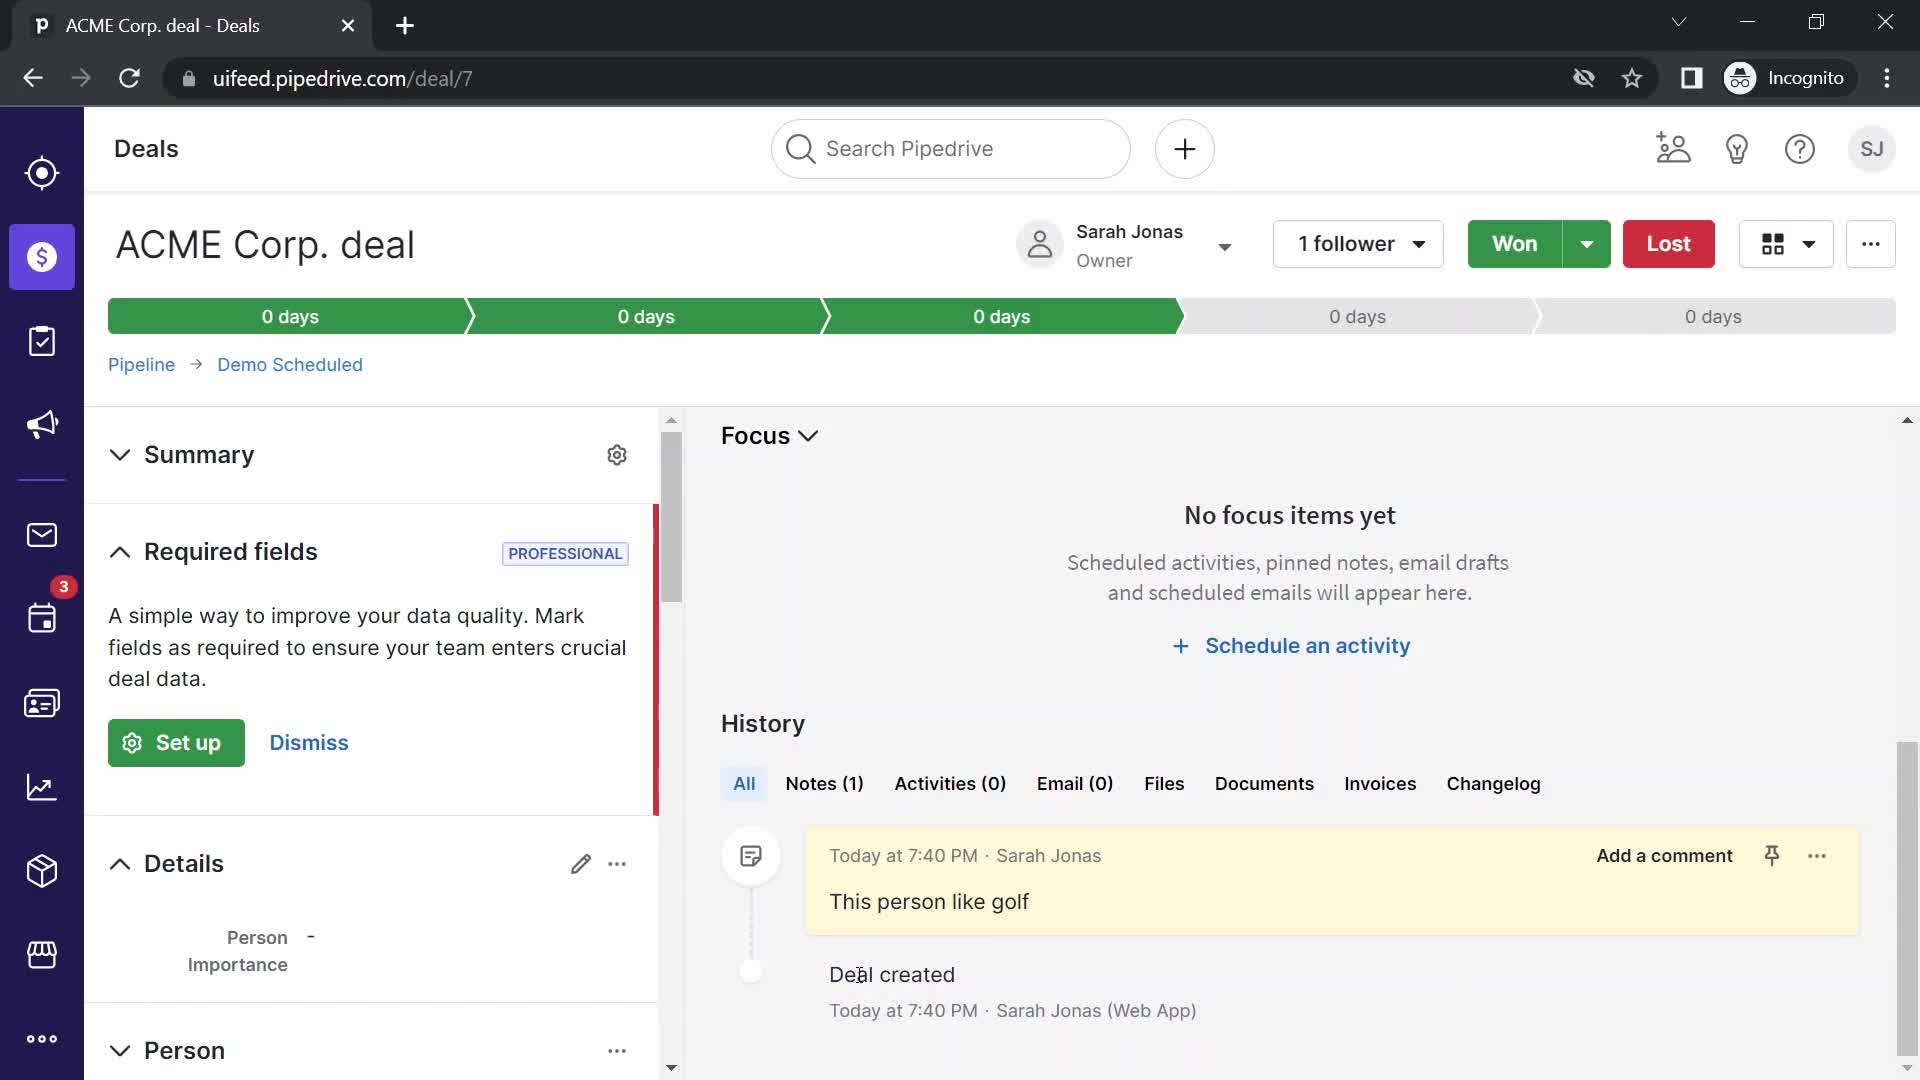Click Schedule an activity link
The image size is (1920, 1080).
pyautogui.click(x=1291, y=646)
